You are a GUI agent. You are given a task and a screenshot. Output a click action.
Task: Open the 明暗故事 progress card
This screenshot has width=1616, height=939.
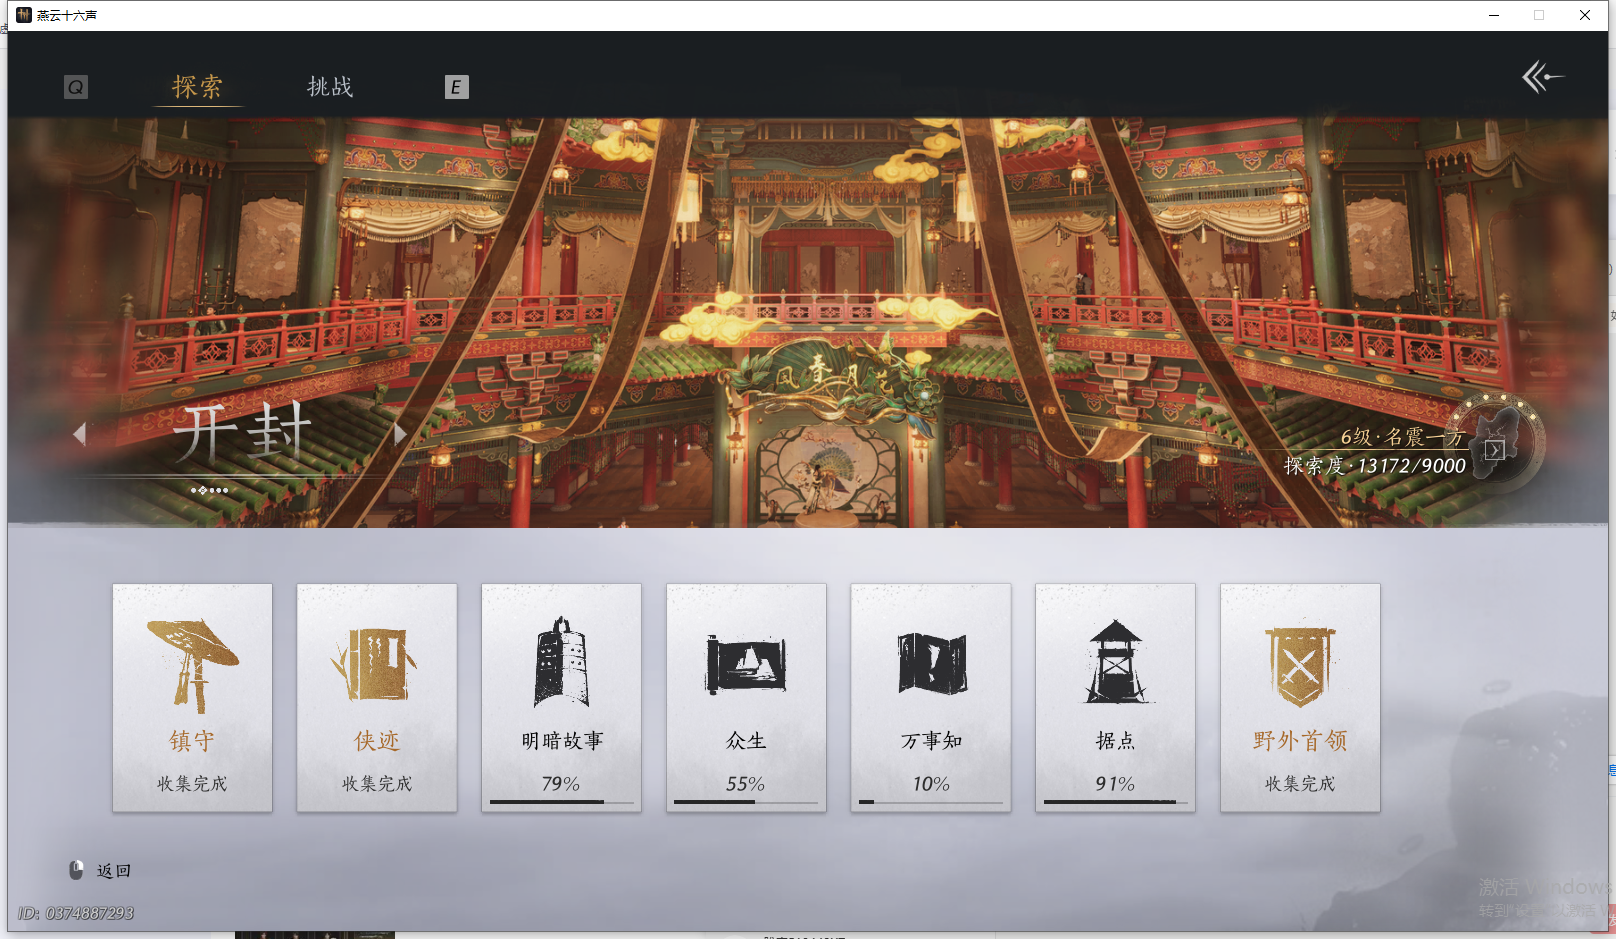(561, 697)
